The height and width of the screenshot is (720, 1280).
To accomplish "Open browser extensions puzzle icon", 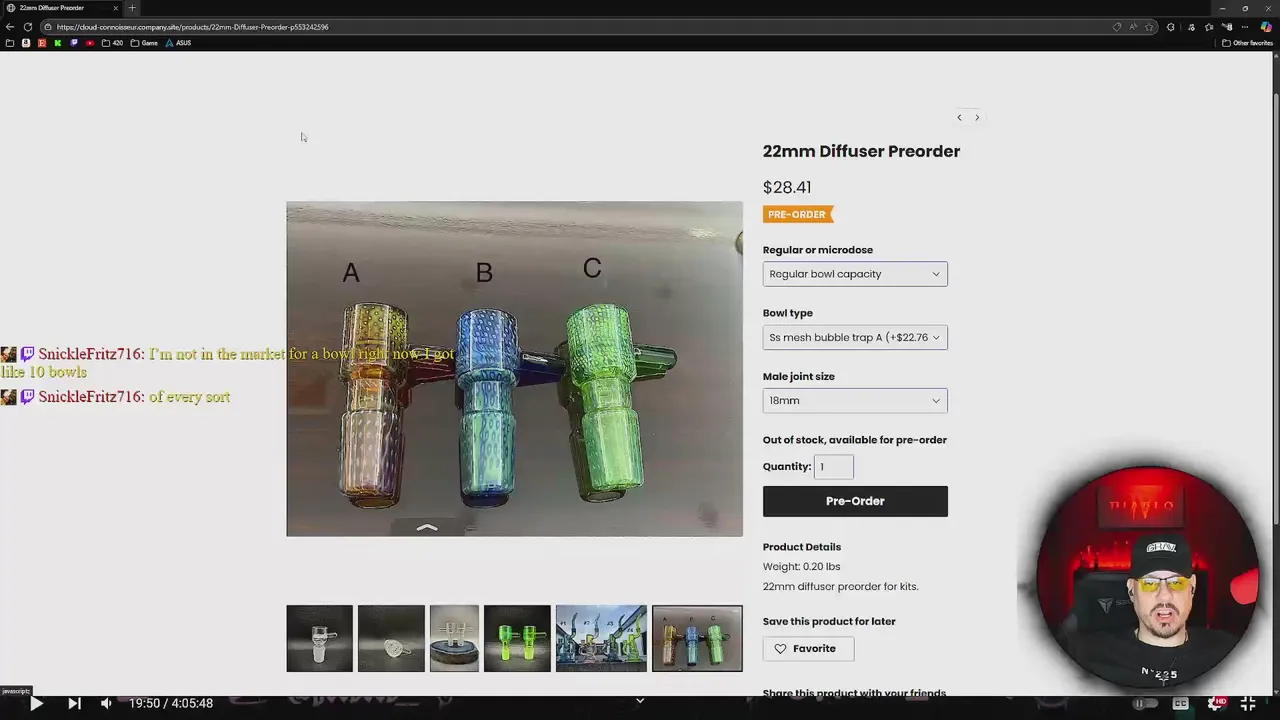I will click(x=1171, y=27).
